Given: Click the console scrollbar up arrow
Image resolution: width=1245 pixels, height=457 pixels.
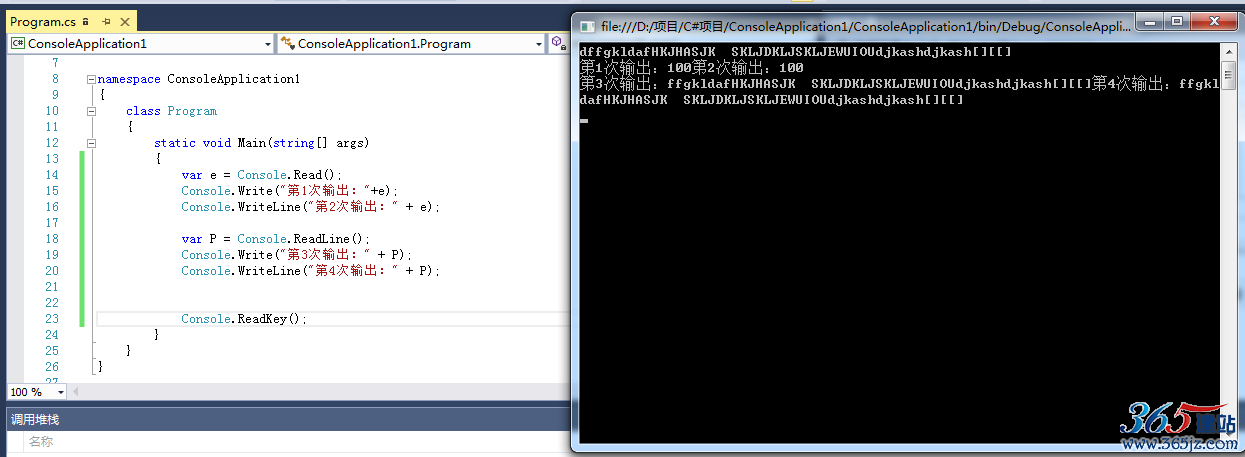Looking at the screenshot, I should pyautogui.click(x=1229, y=51).
